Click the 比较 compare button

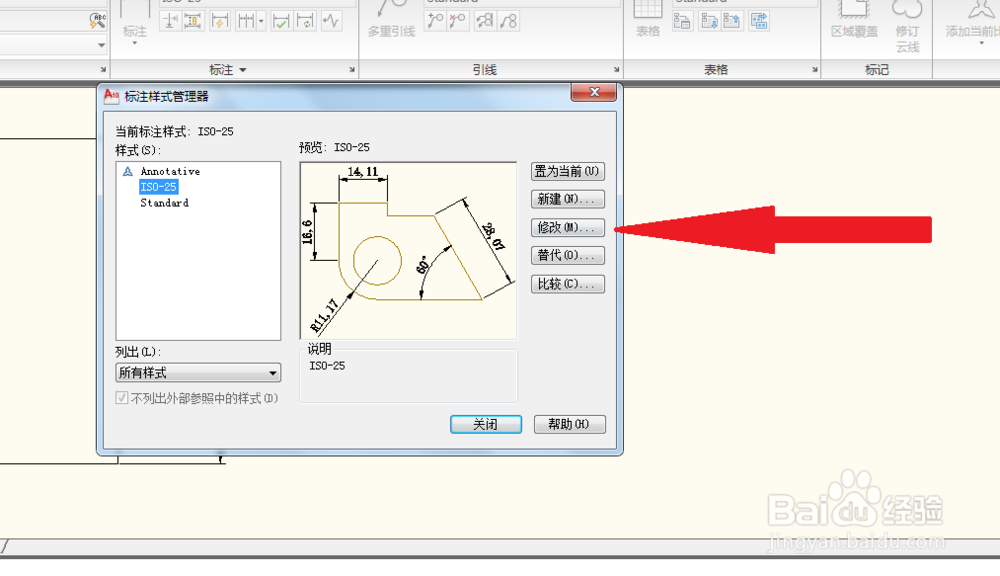pos(568,284)
